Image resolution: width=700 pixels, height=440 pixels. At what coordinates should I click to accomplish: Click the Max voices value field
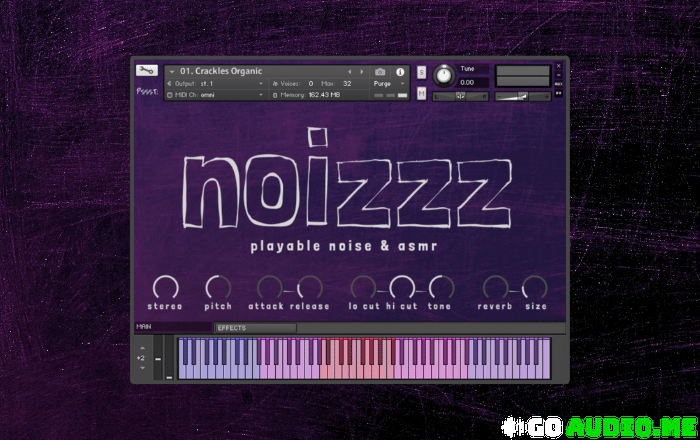[347, 84]
